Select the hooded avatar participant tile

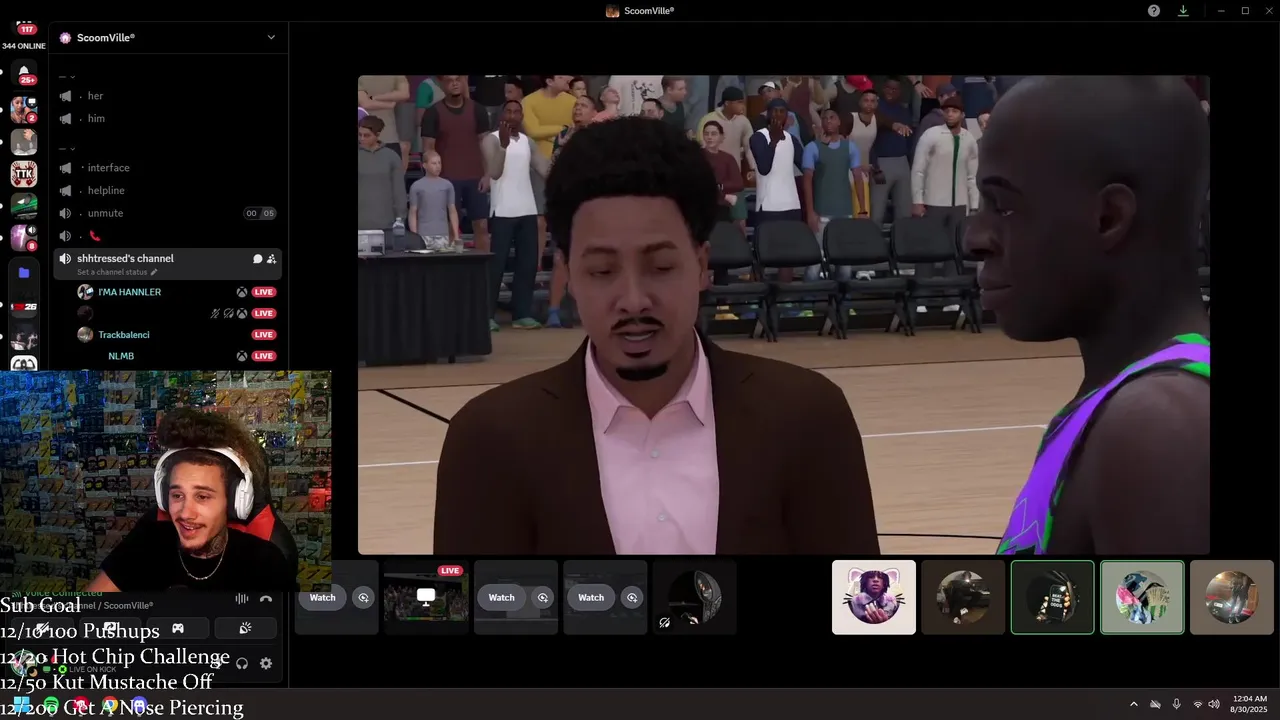[695, 597]
